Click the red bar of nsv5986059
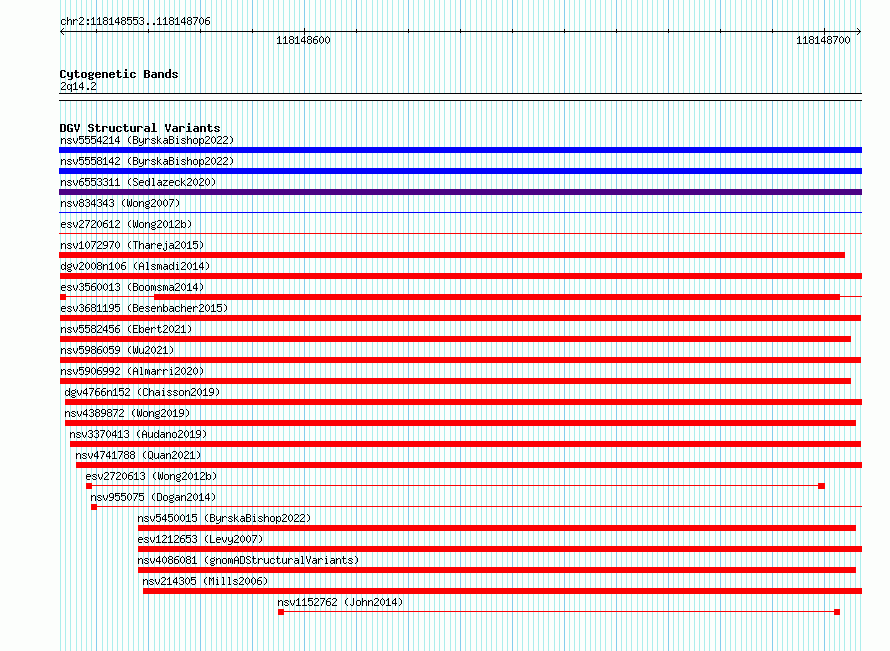The width and height of the screenshot is (890, 651). pyautogui.click(x=460, y=360)
